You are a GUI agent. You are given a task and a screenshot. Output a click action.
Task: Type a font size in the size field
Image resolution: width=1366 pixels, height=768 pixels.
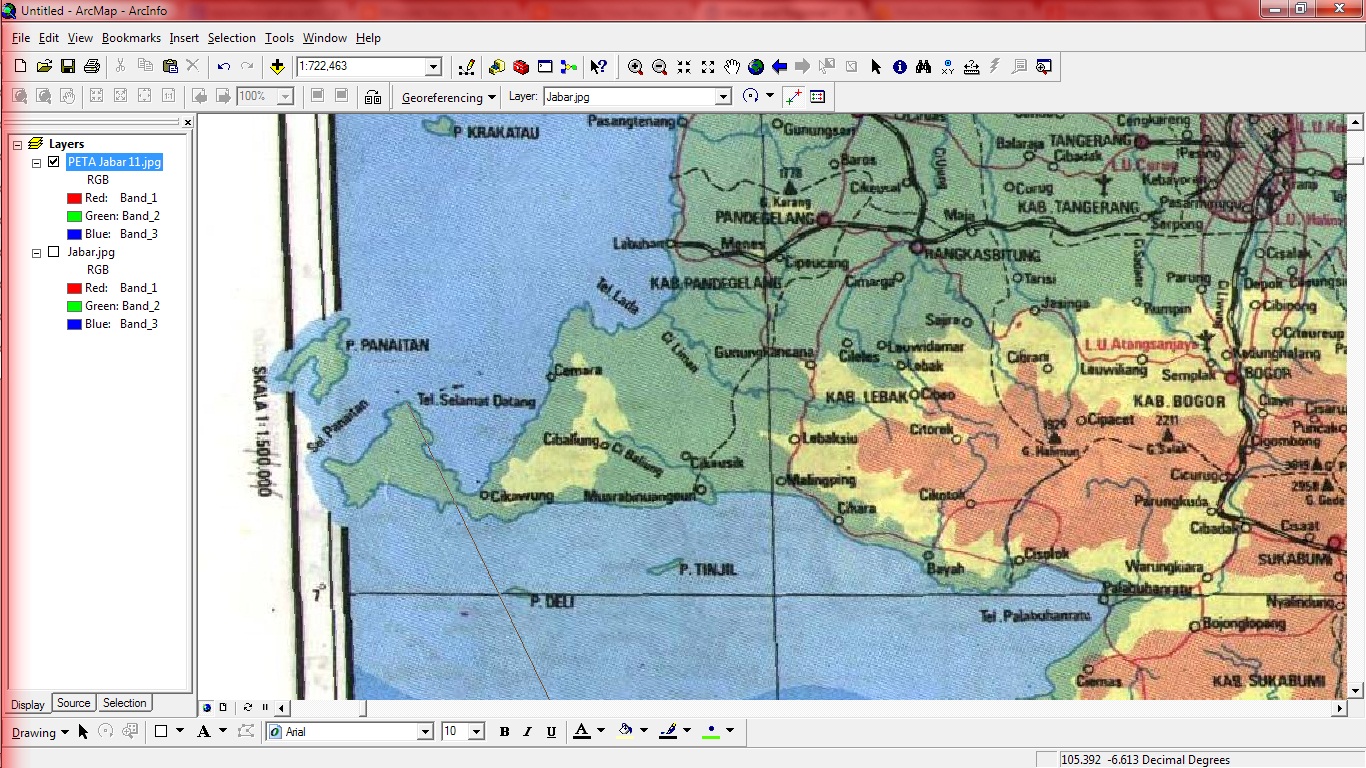point(455,731)
